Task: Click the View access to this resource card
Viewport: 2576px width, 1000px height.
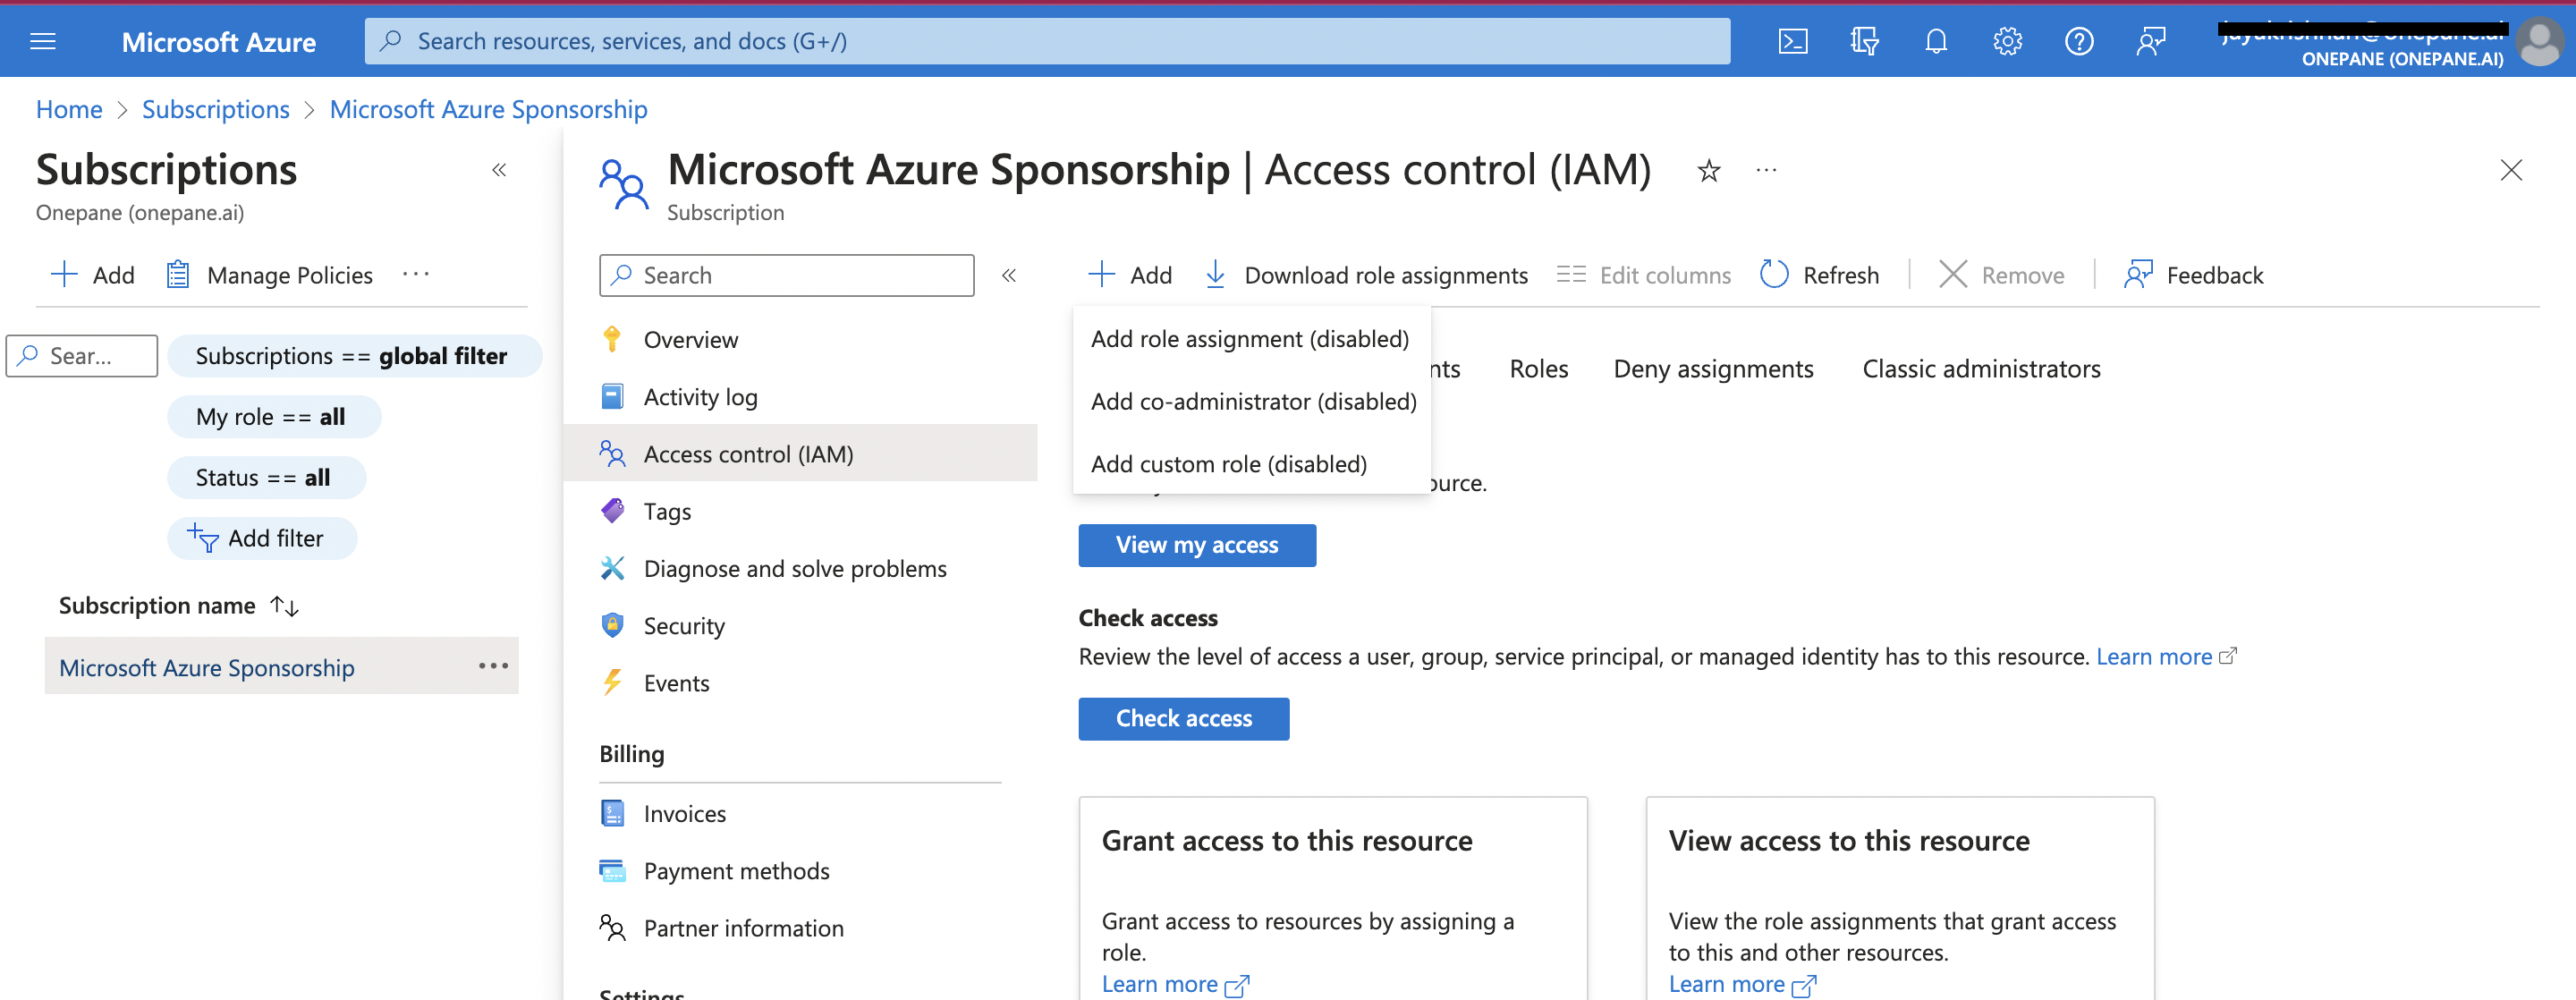Action: tap(1899, 898)
